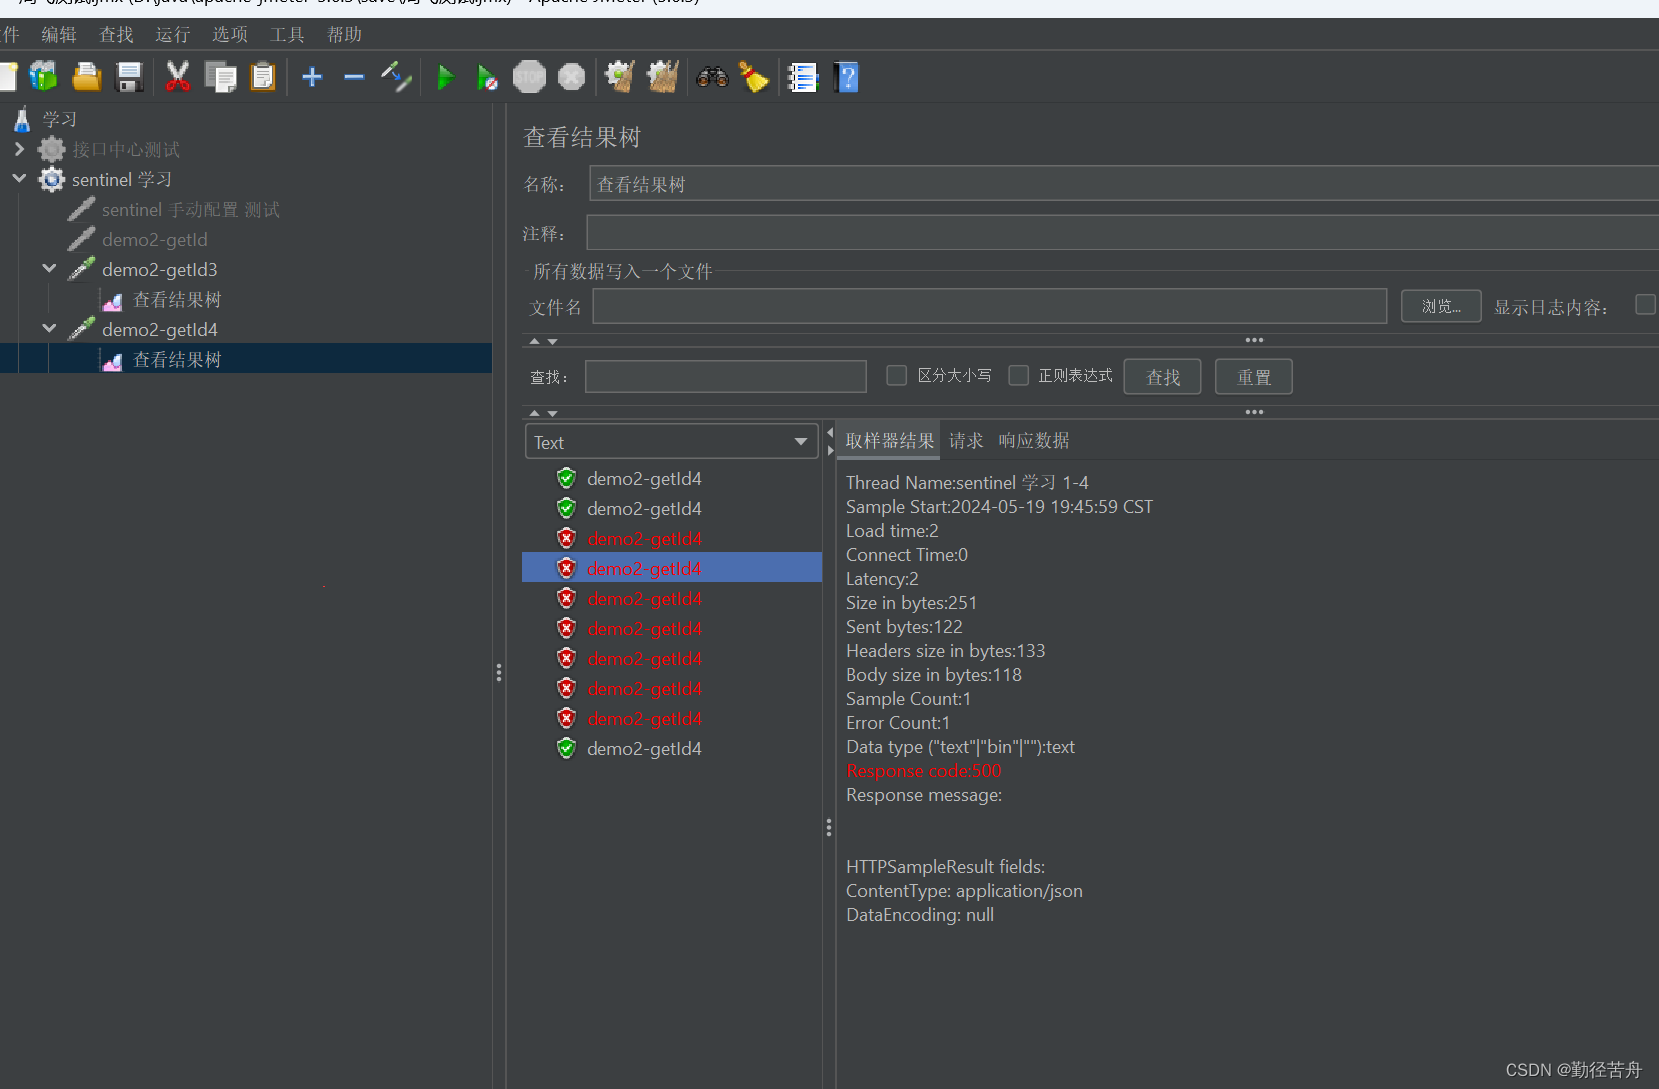Image resolution: width=1659 pixels, height=1089 pixels.
Task: Collapse demo2-getId3 node
Action: point(49,269)
